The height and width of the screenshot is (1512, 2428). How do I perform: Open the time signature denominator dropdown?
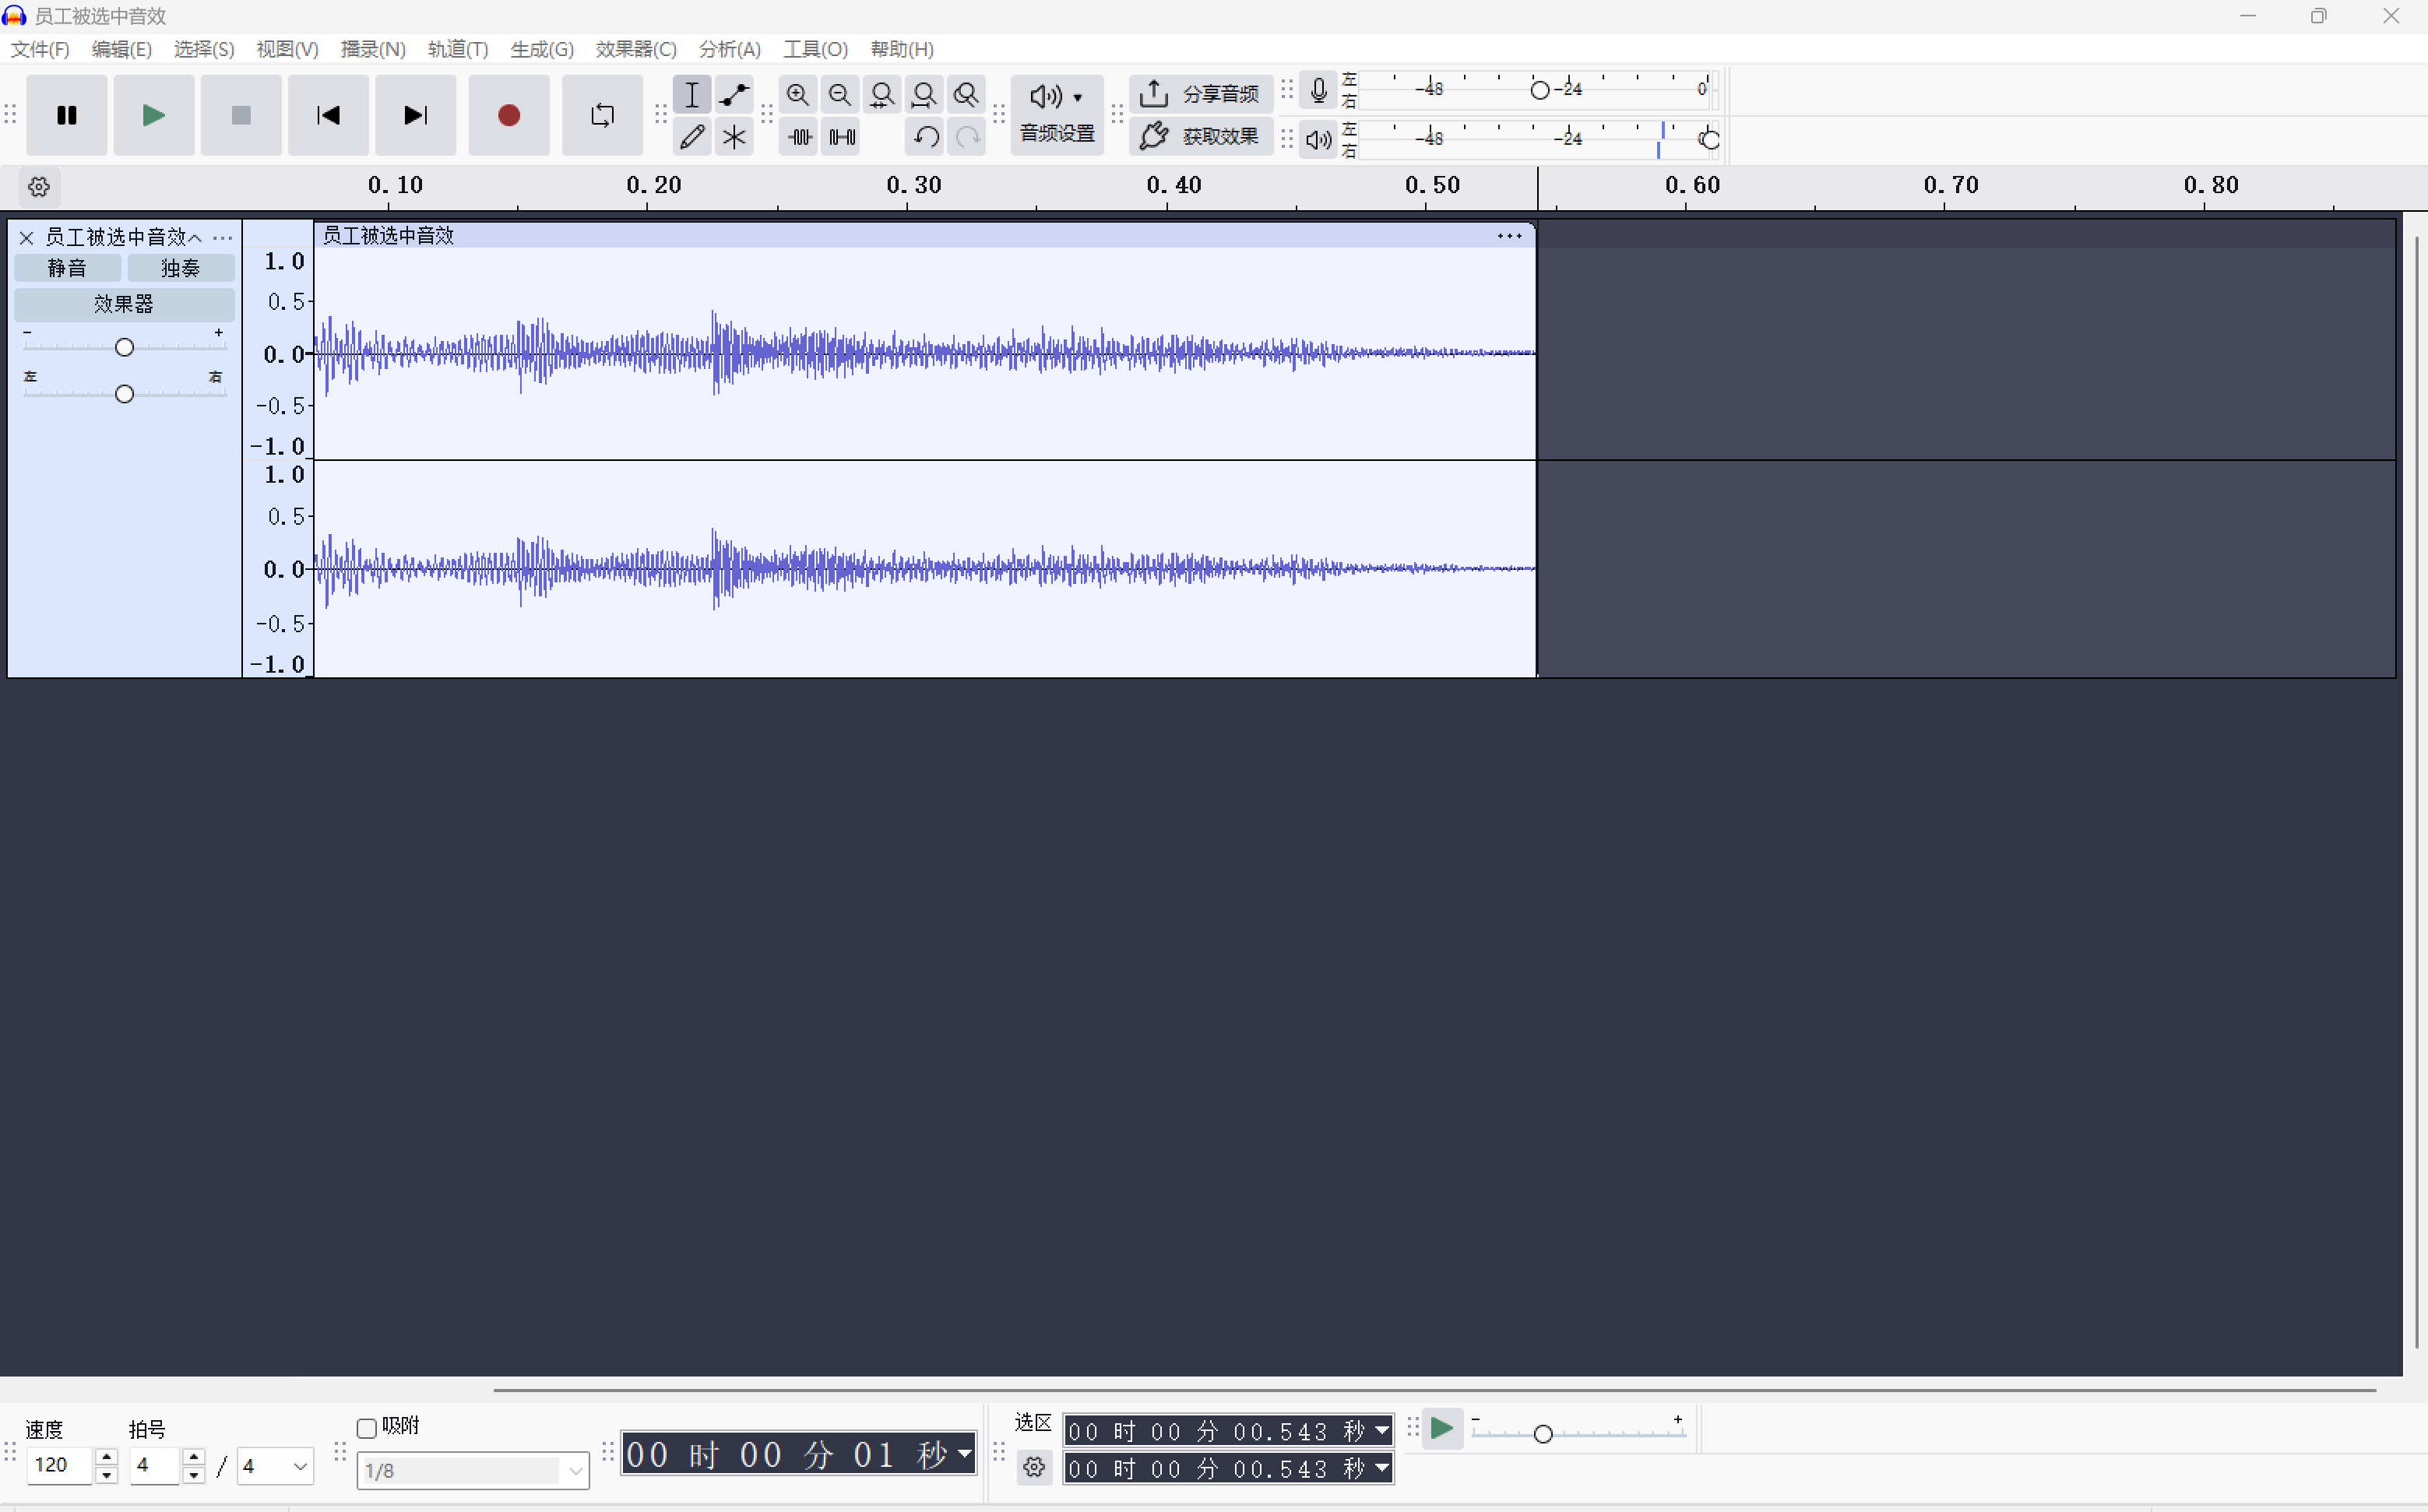coord(275,1466)
